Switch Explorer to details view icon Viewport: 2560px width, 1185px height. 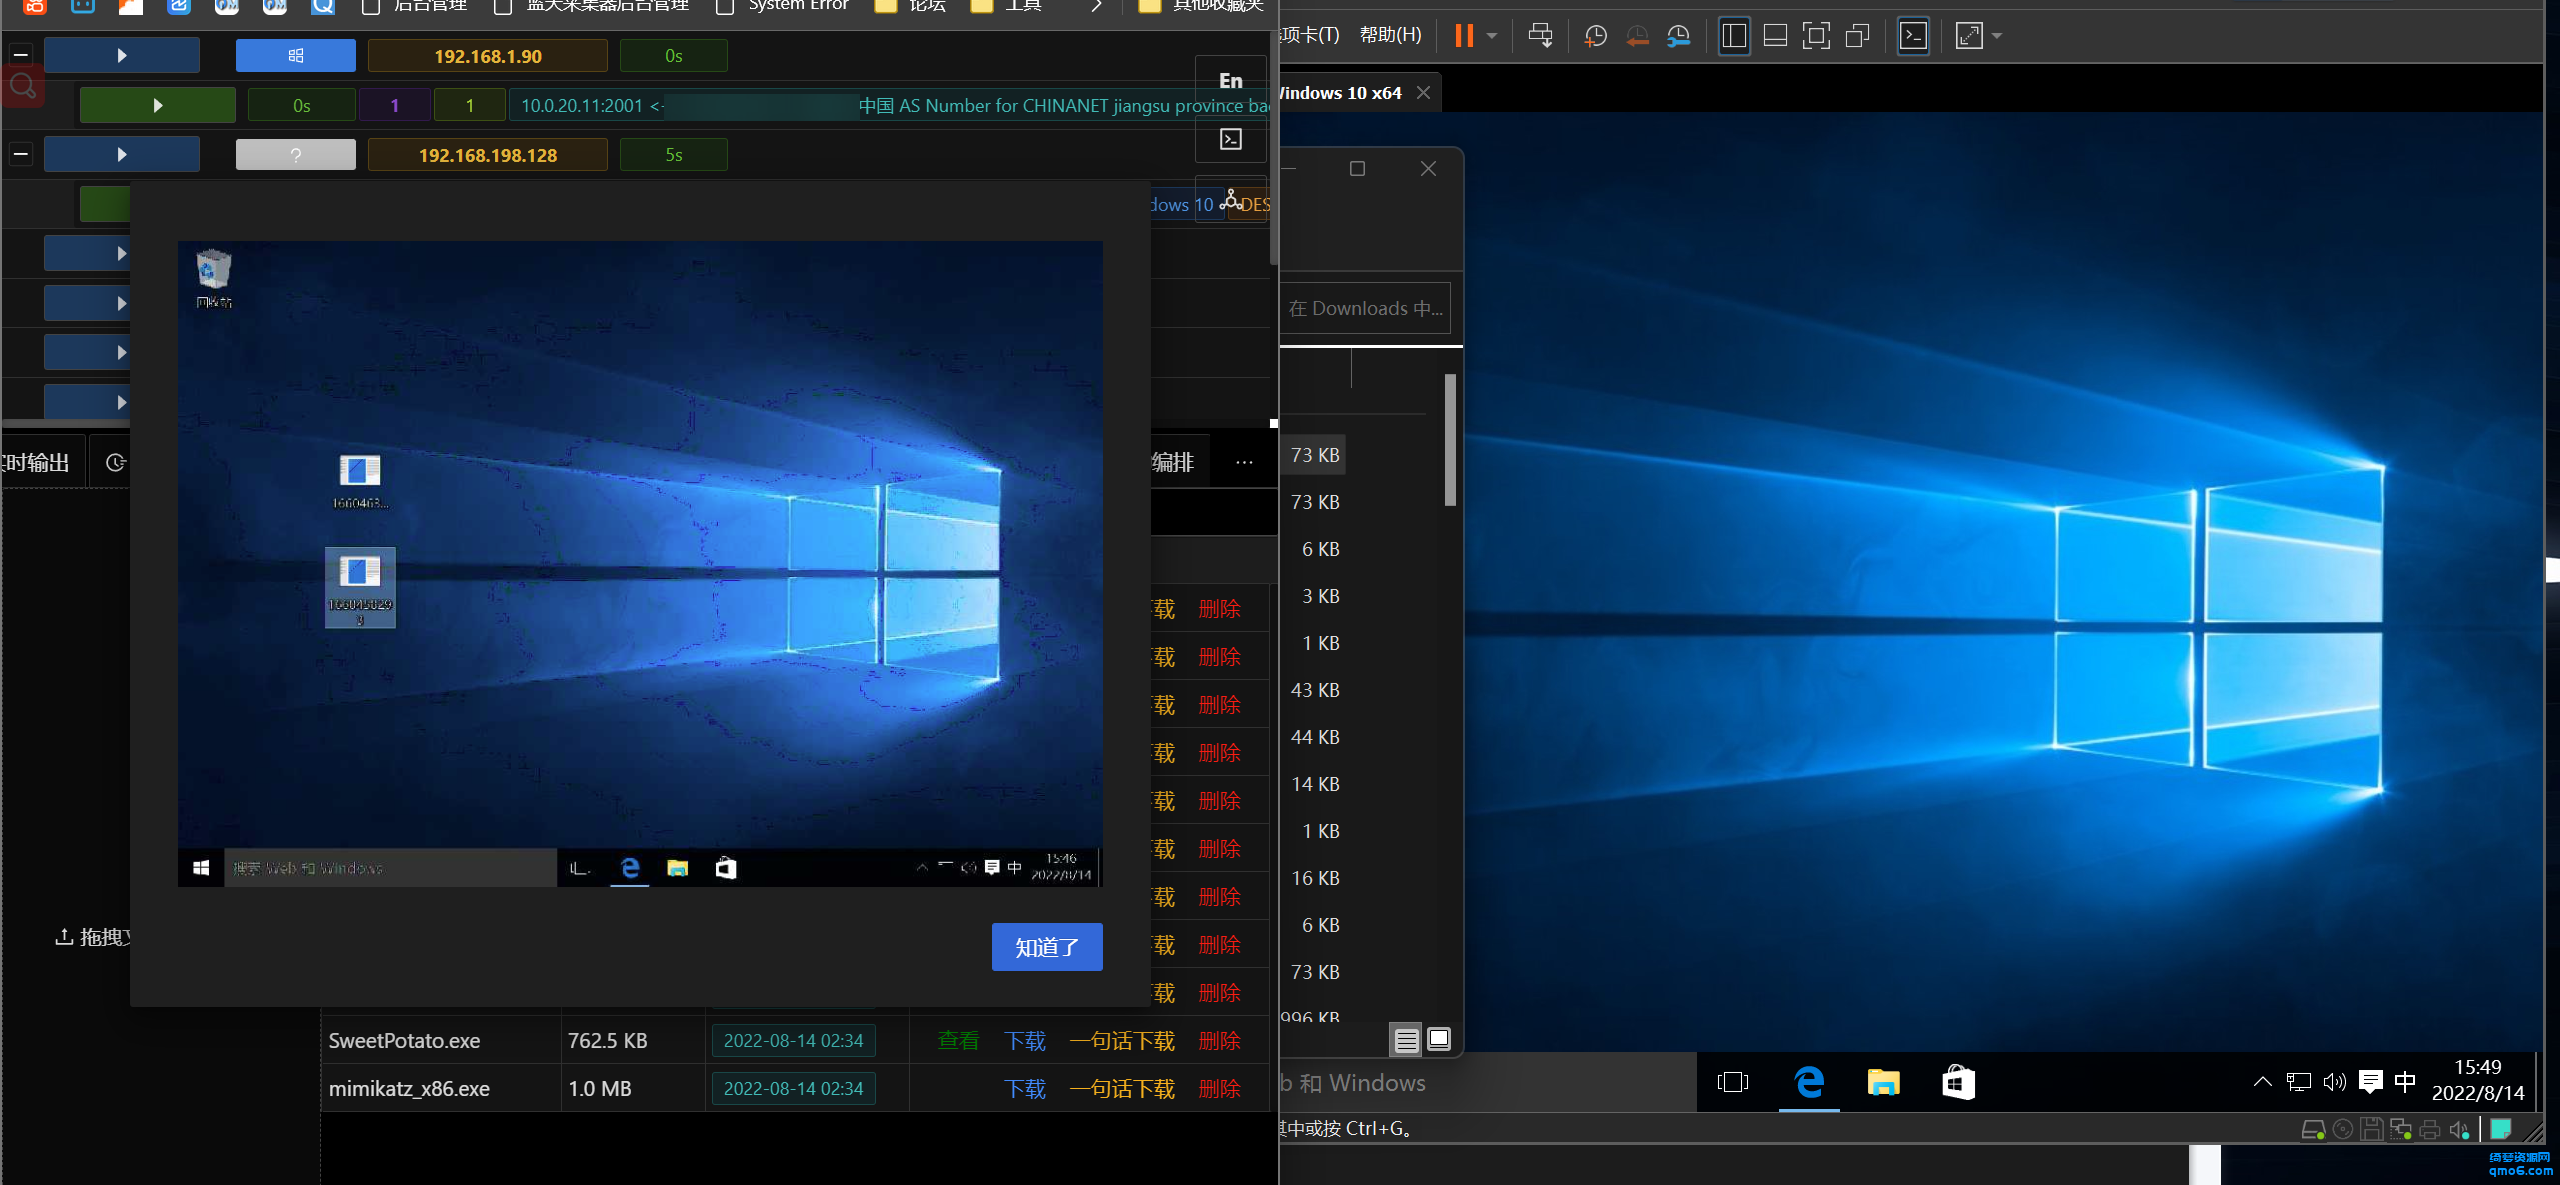[1406, 1040]
